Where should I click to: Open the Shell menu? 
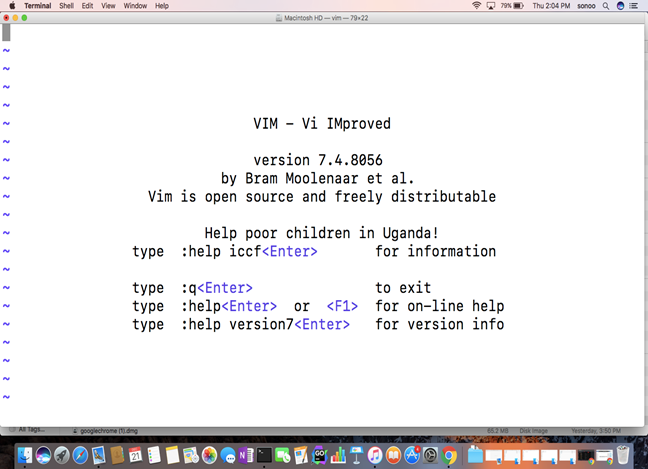(x=66, y=6)
